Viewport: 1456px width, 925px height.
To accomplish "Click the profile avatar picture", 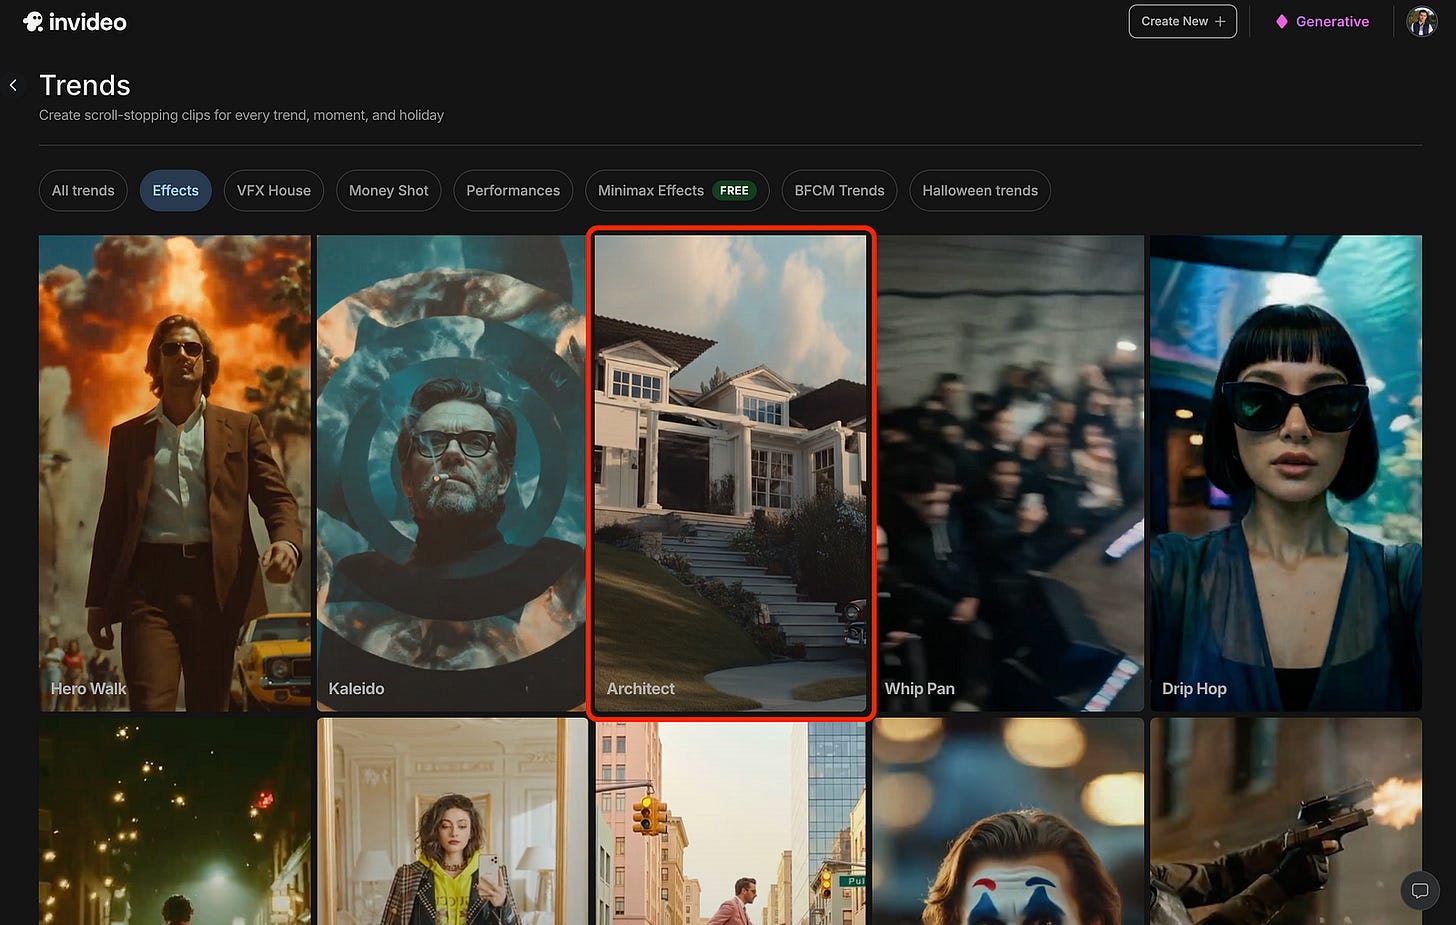I will click(1421, 21).
